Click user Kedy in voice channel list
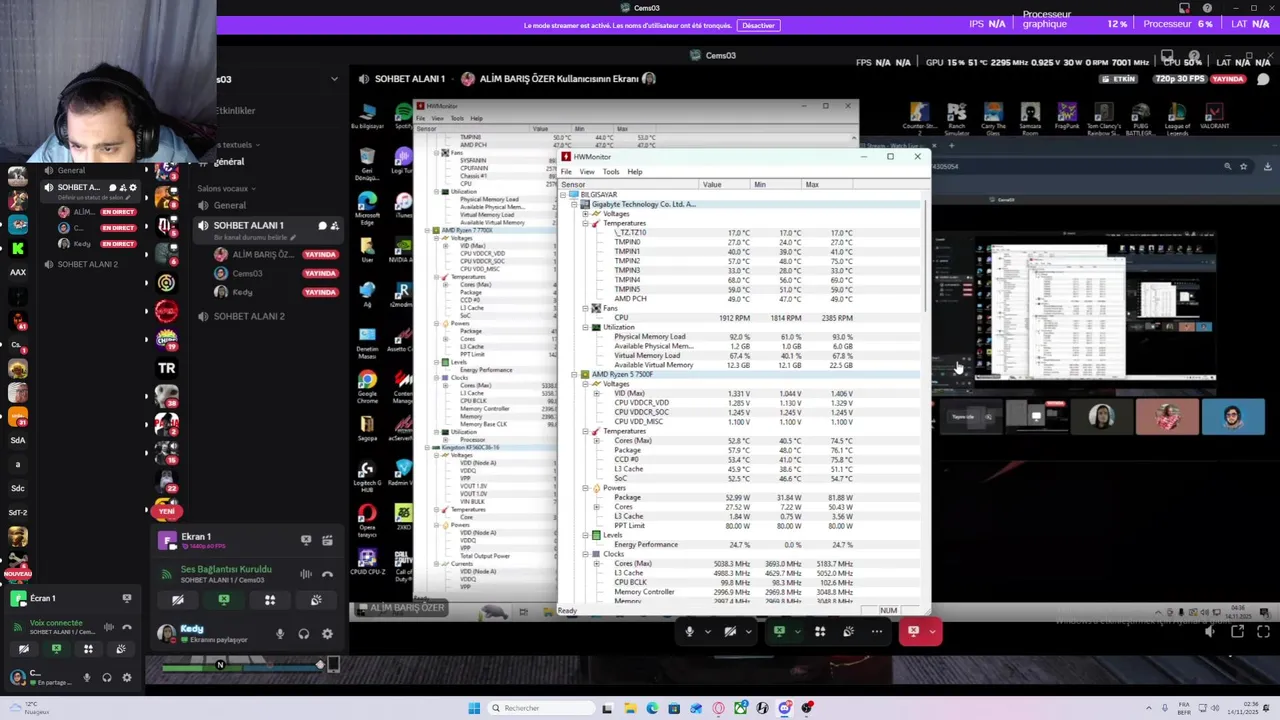This screenshot has height=720, width=1280. coord(242,292)
